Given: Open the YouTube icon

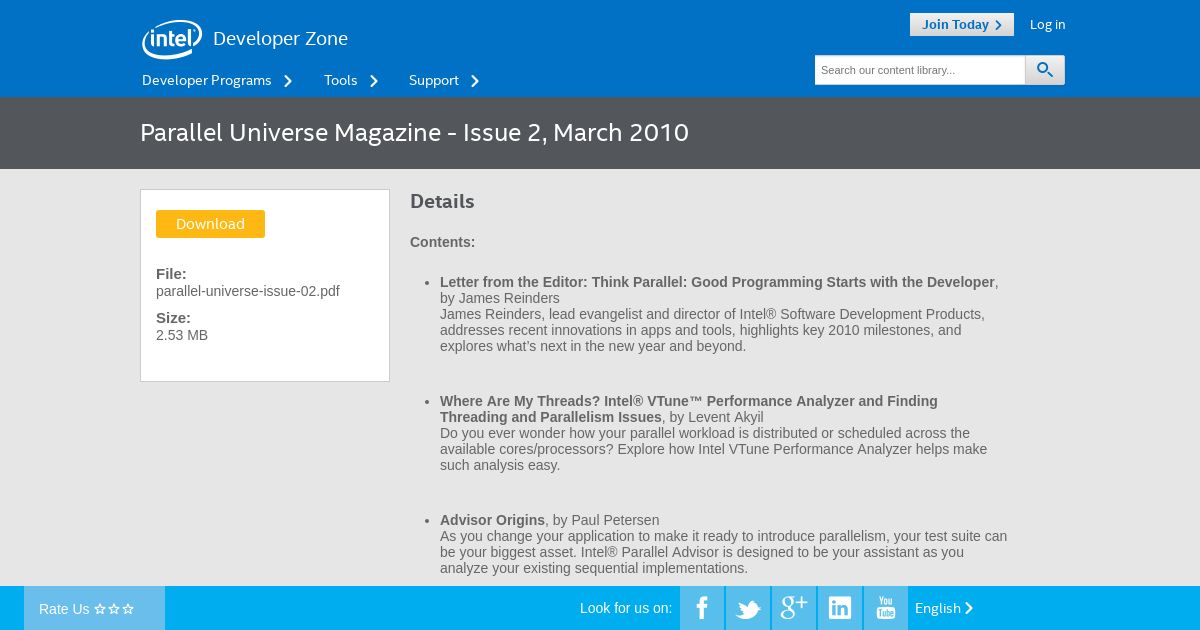Looking at the screenshot, I should click(x=886, y=608).
